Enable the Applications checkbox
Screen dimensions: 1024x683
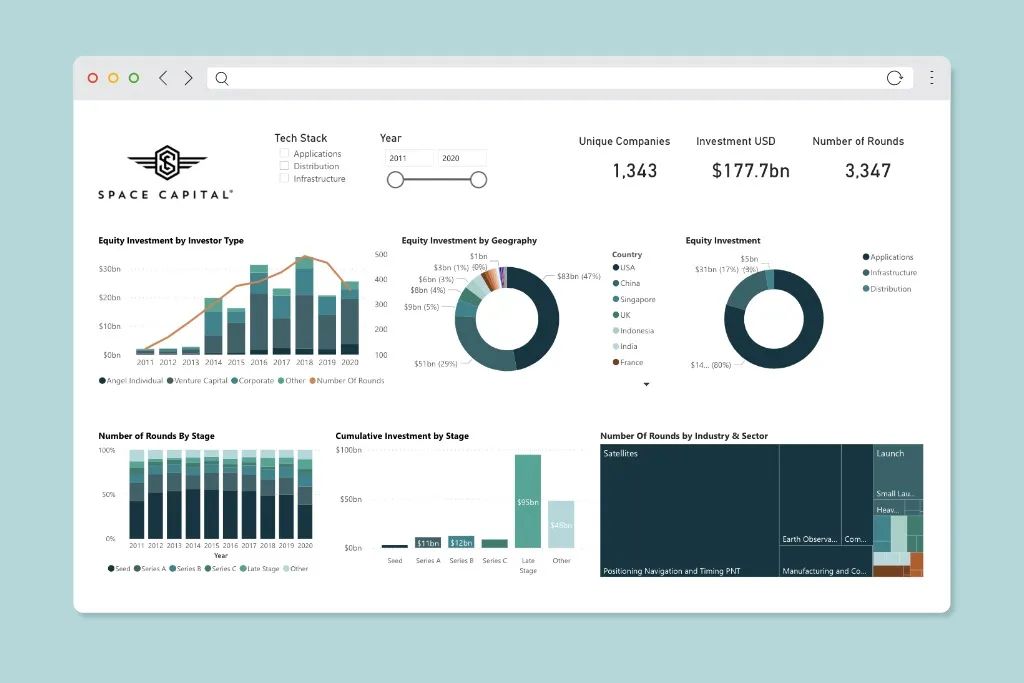[x=284, y=154]
